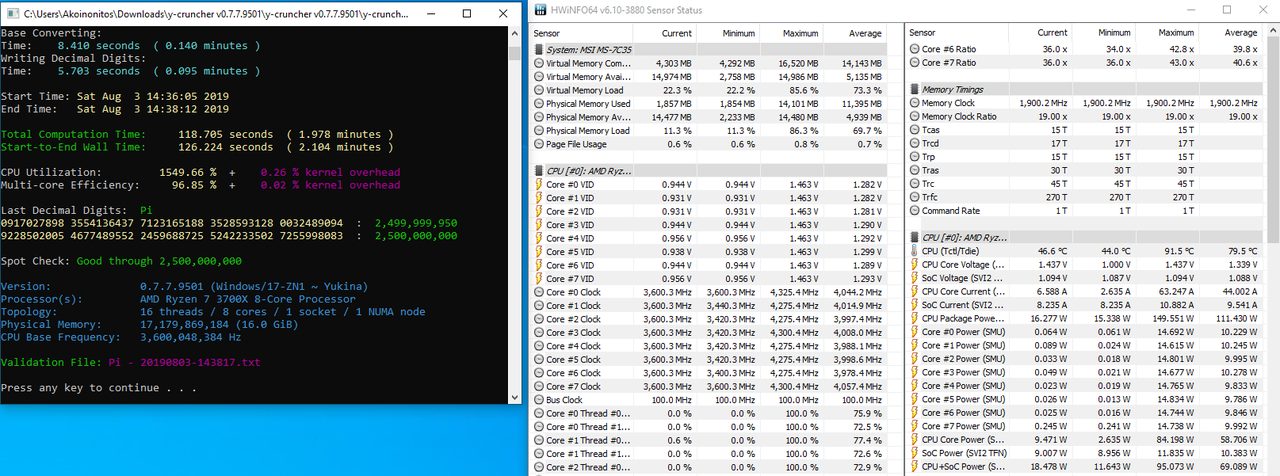
Task: Click the Core #0 VID lightning icon
Action: [x=539, y=185]
